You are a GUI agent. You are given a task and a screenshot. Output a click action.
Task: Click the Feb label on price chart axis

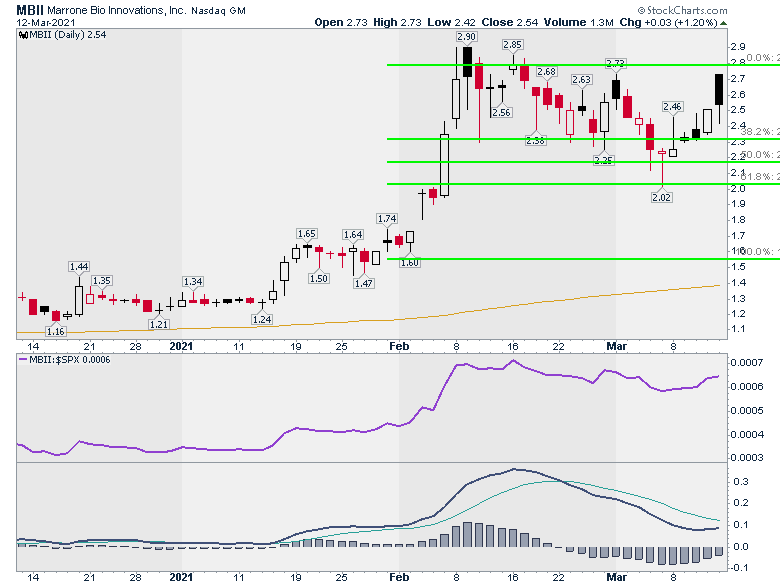[399, 346]
